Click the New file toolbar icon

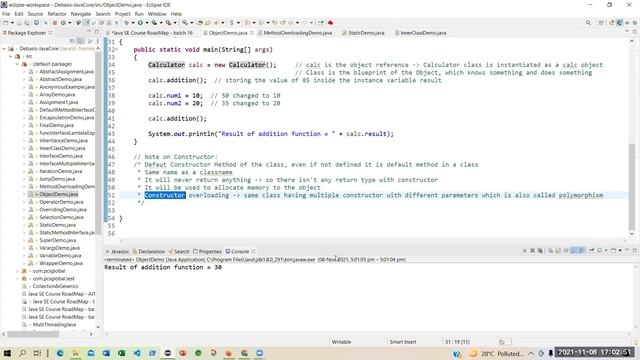pos(5,23)
